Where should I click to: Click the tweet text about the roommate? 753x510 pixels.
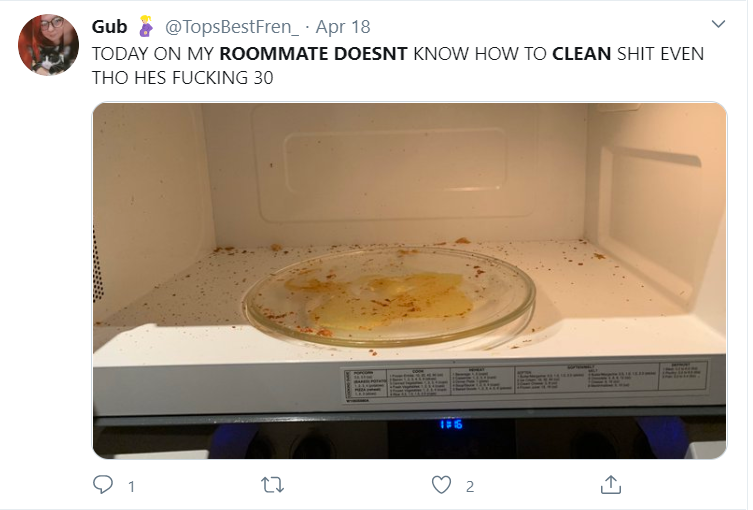click(398, 65)
